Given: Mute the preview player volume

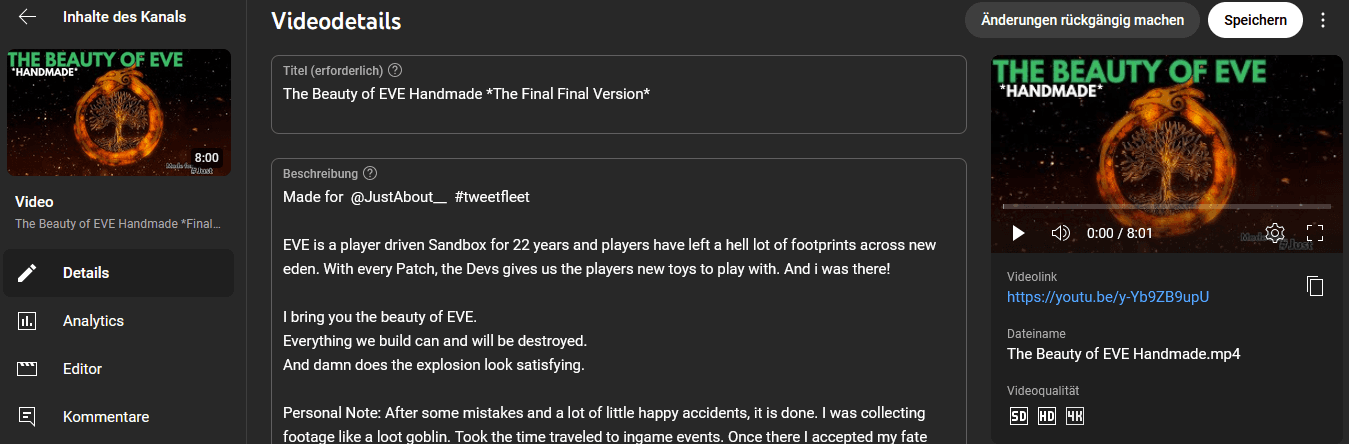Looking at the screenshot, I should click(1061, 233).
